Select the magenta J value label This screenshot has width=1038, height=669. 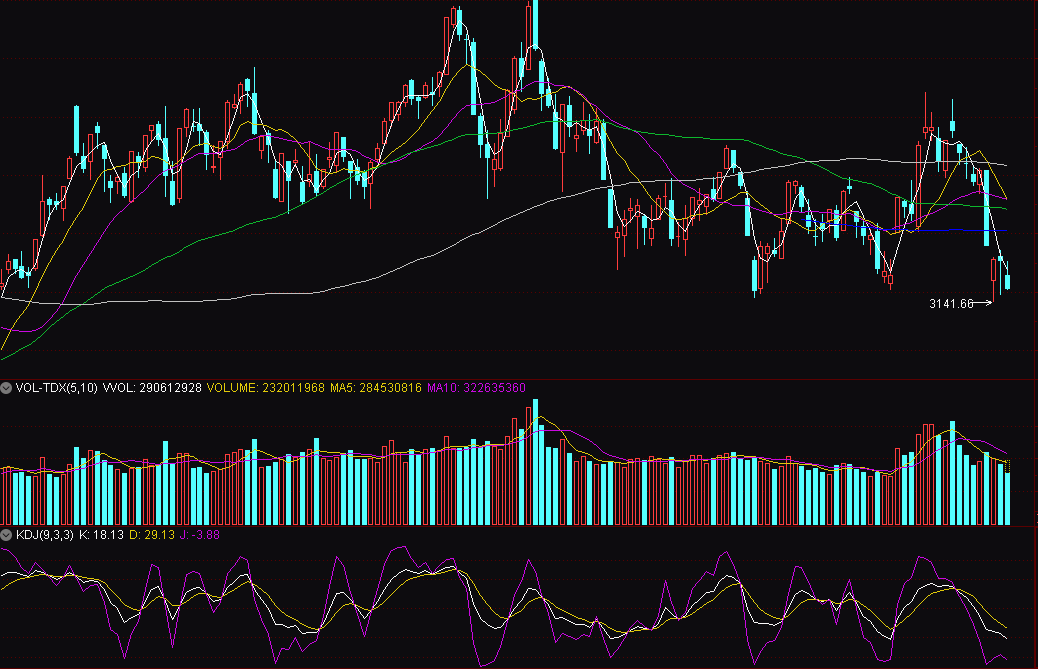198,535
